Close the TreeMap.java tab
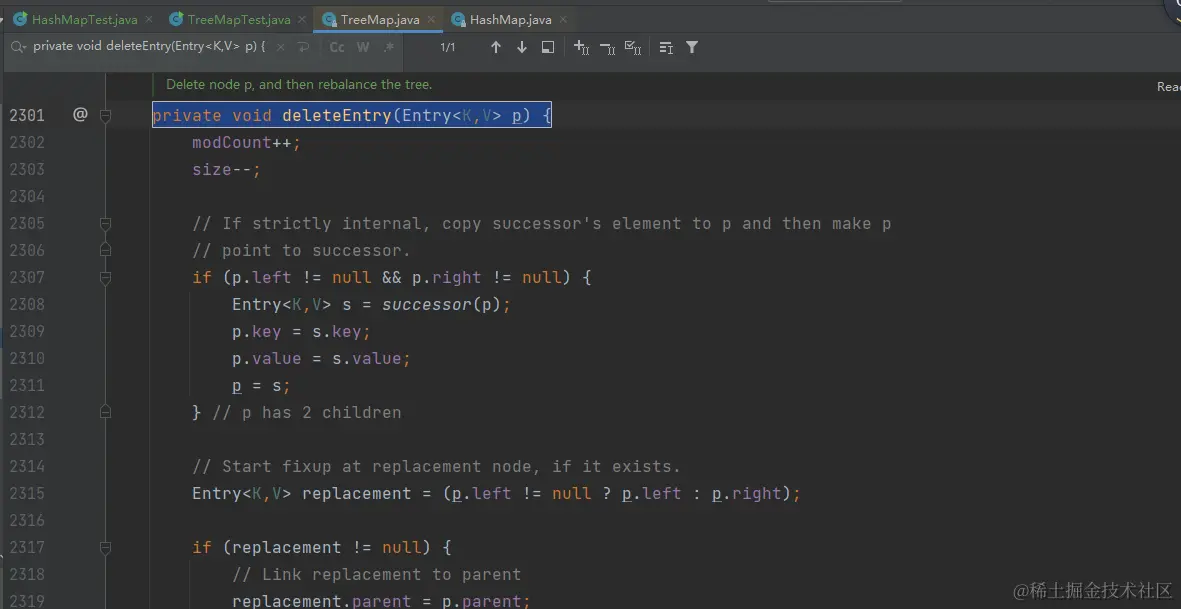 (x=431, y=20)
